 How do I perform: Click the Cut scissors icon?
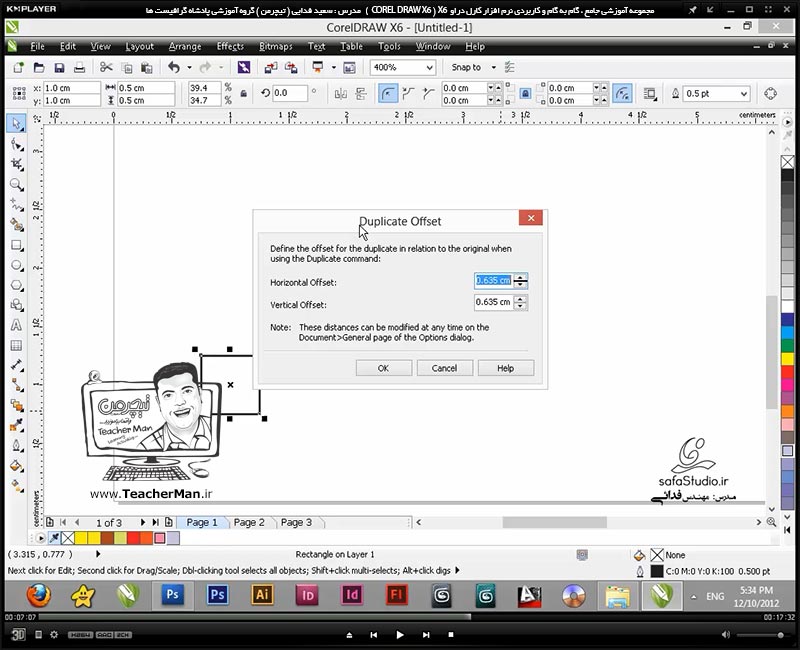[106, 67]
